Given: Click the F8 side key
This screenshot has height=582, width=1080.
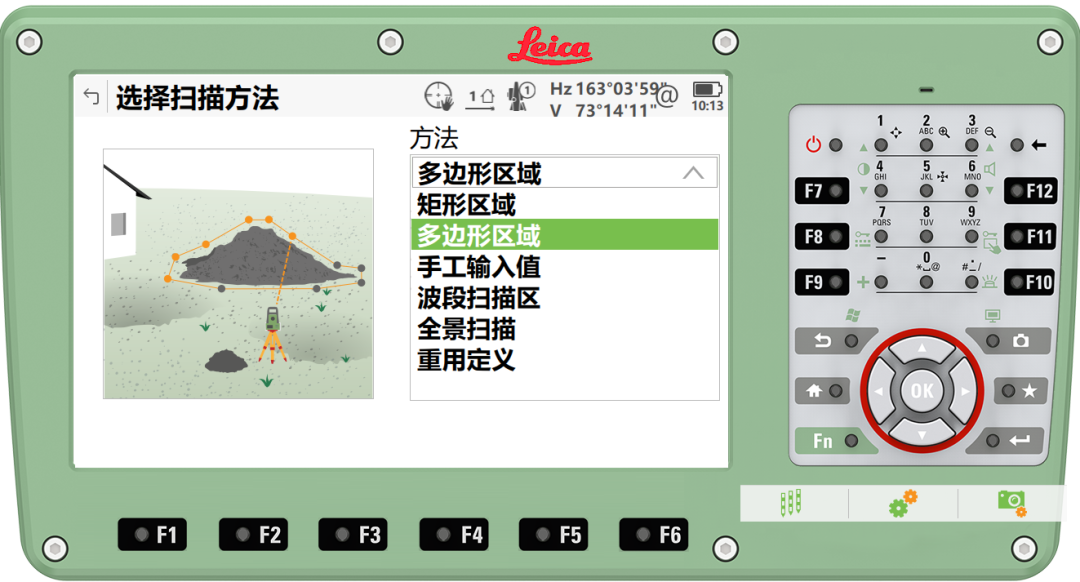Looking at the screenshot, I should coord(822,237).
